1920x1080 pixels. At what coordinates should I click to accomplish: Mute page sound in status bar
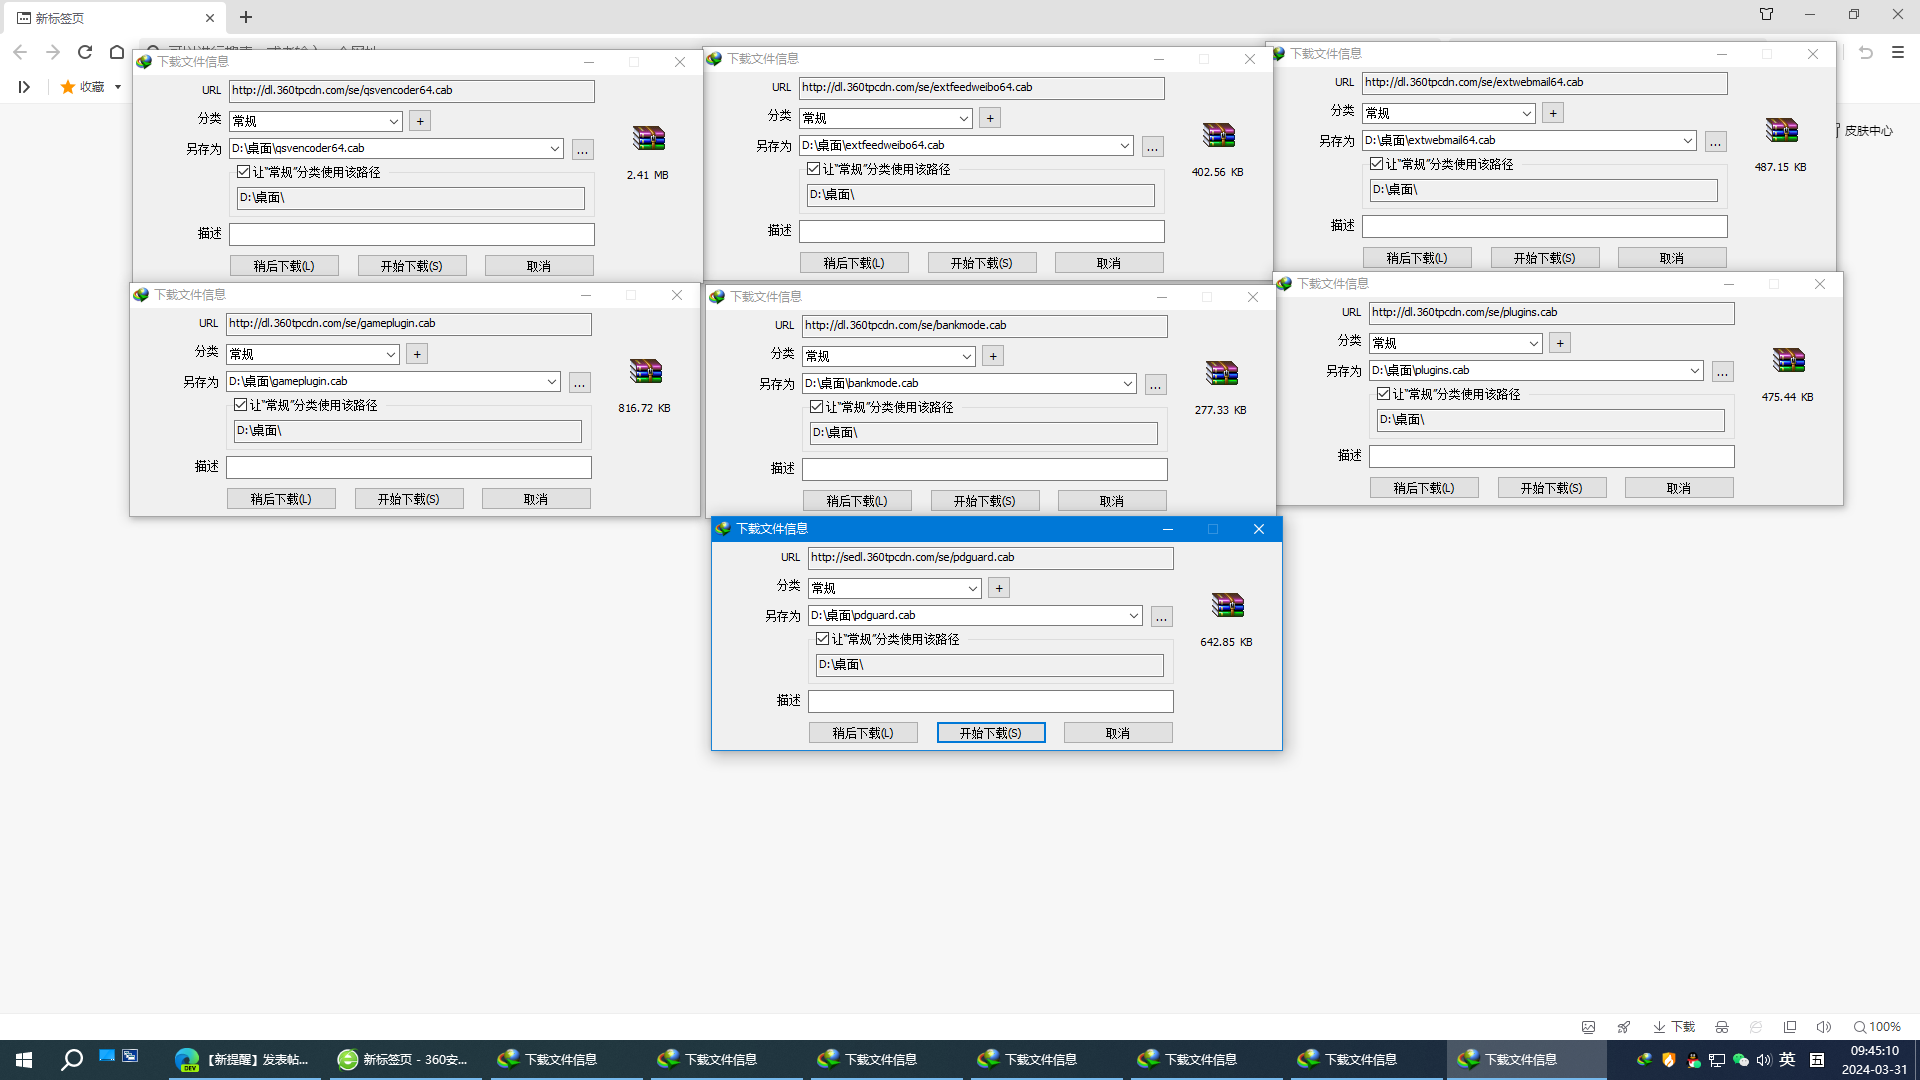tap(1824, 1027)
